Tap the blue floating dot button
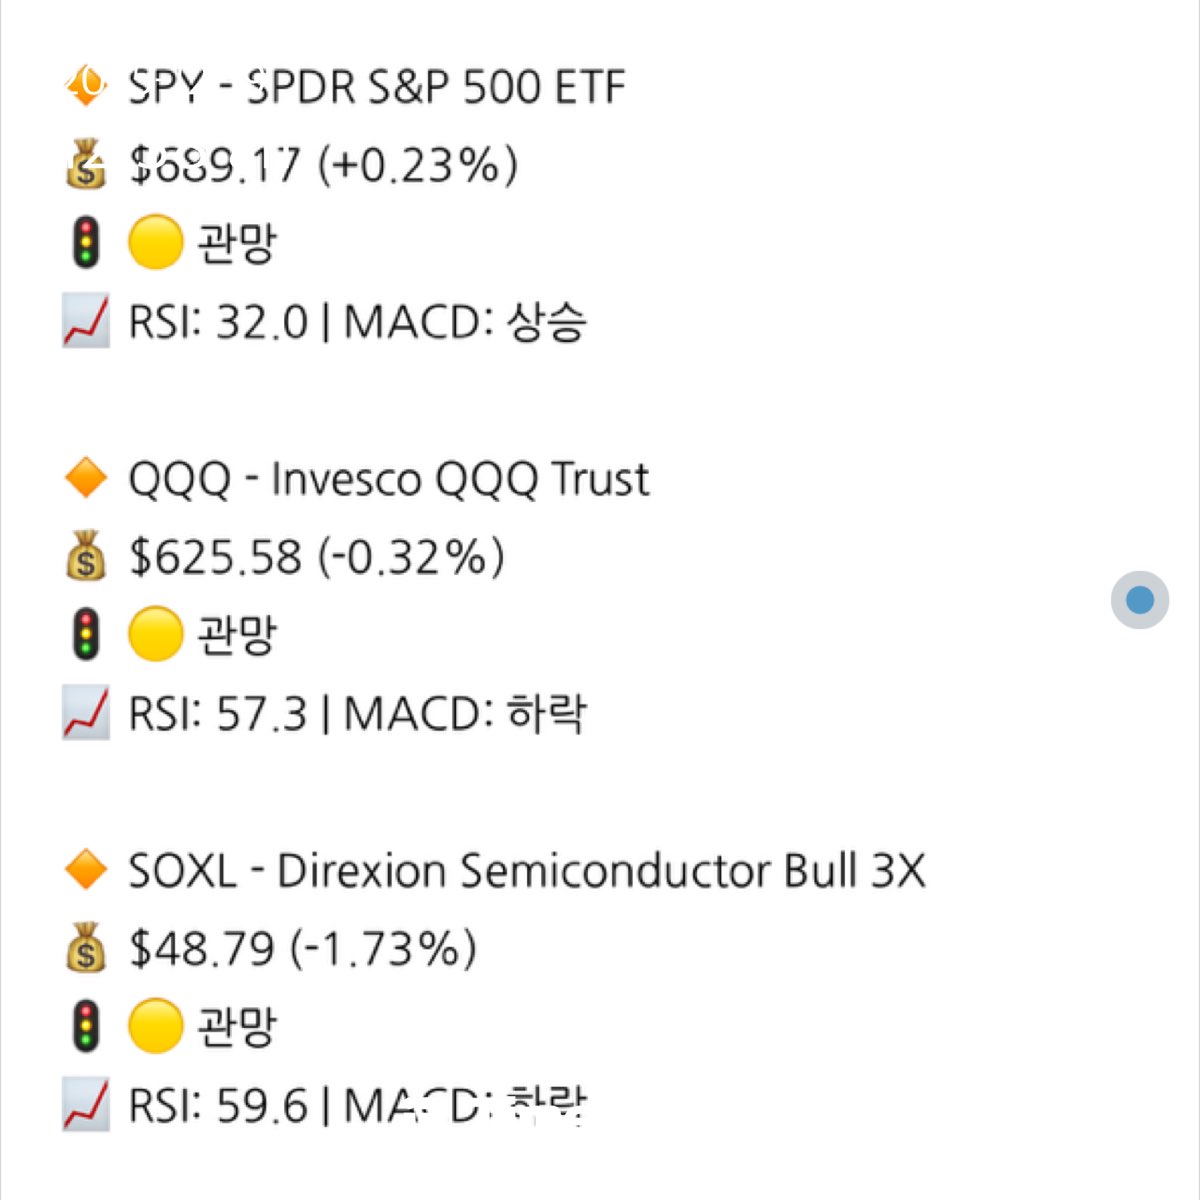The height and width of the screenshot is (1200, 1200). [1140, 600]
